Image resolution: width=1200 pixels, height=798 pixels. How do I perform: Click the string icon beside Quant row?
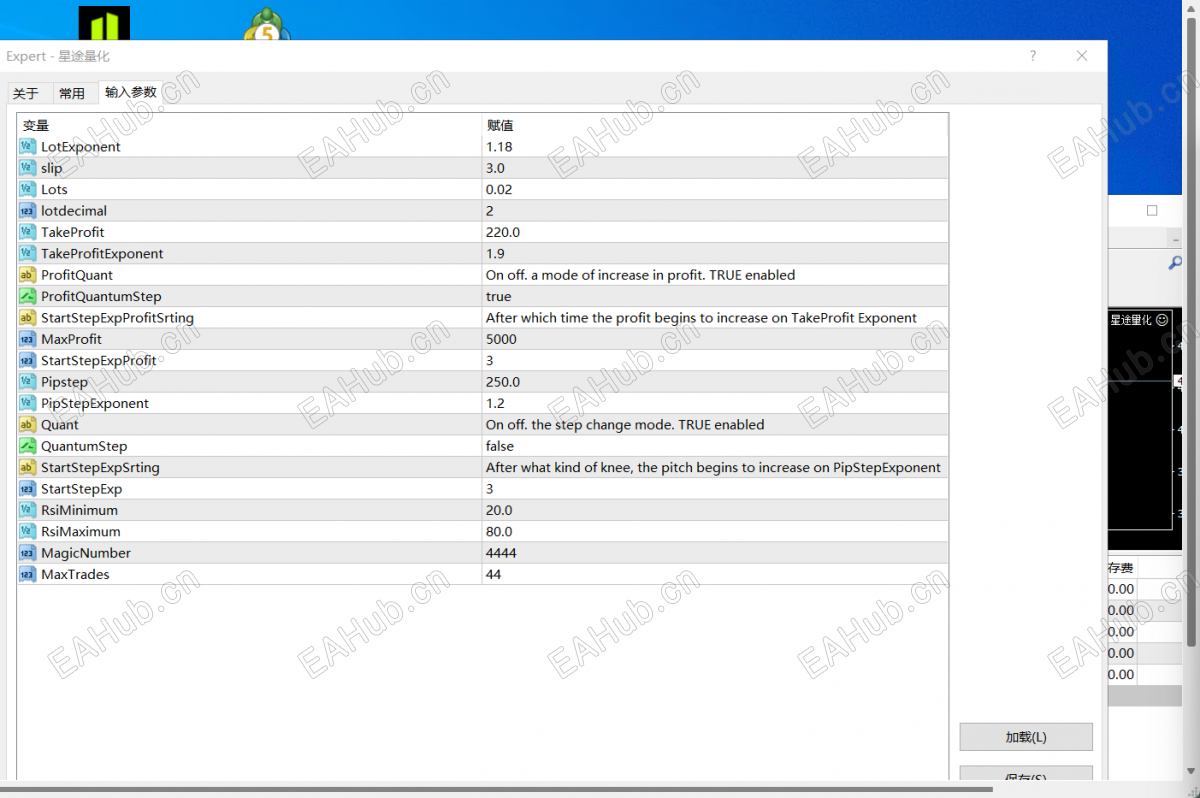[x=28, y=425]
